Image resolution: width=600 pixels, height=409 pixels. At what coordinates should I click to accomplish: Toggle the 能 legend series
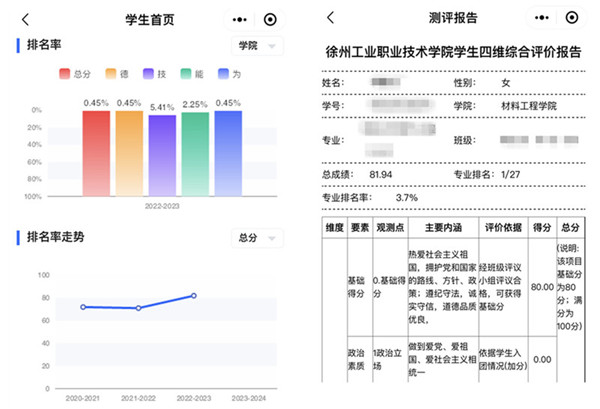(192, 74)
